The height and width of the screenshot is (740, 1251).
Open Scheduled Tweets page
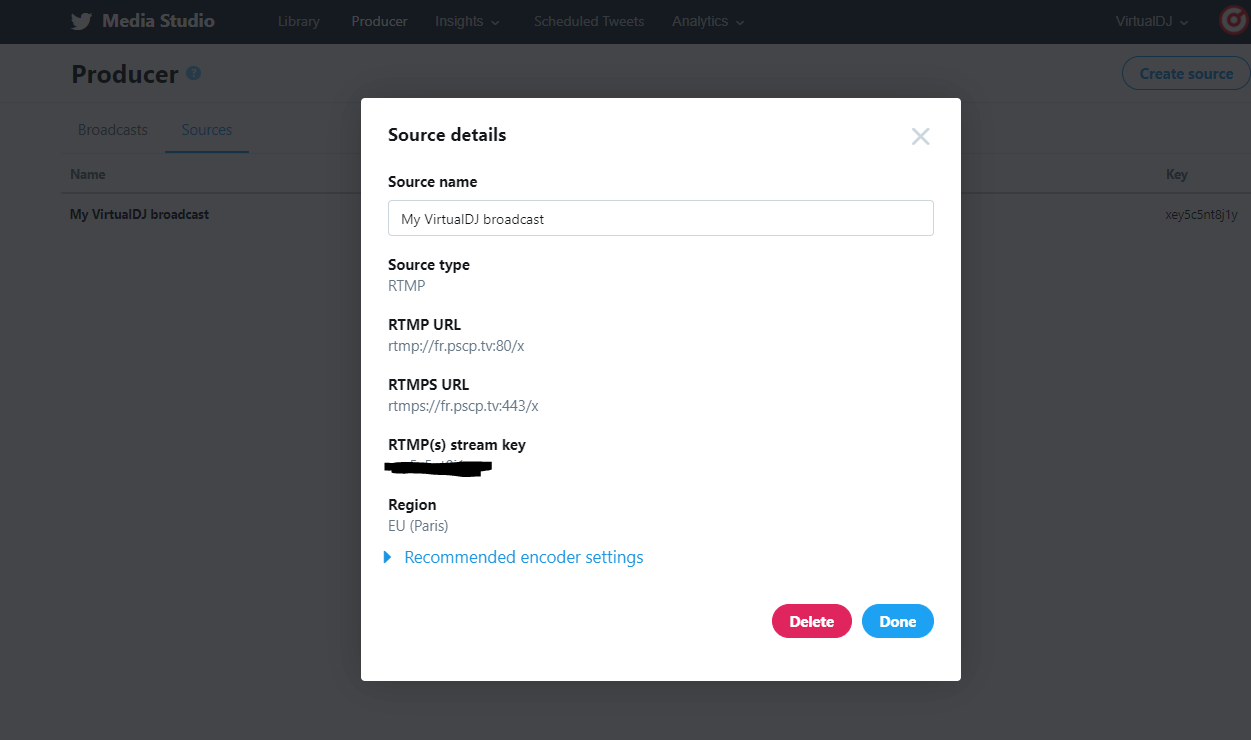[589, 21]
